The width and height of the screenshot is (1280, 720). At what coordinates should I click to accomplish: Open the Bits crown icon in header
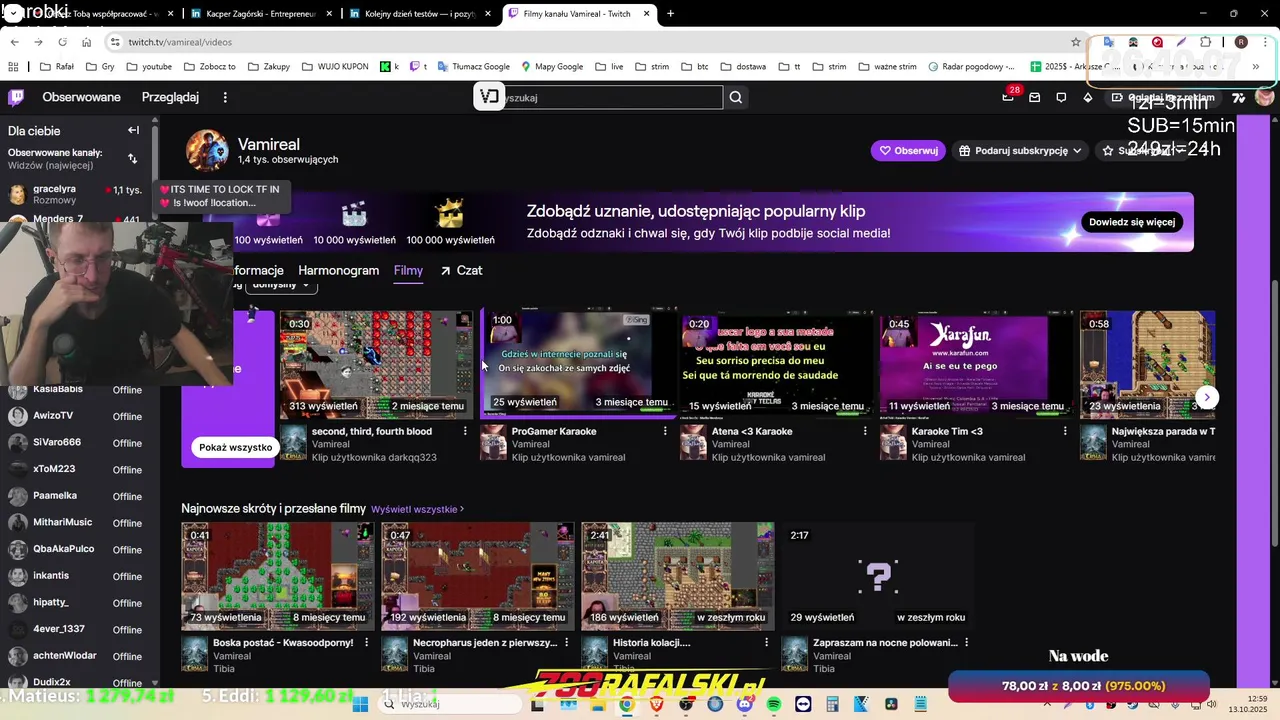pyautogui.click(x=1088, y=97)
